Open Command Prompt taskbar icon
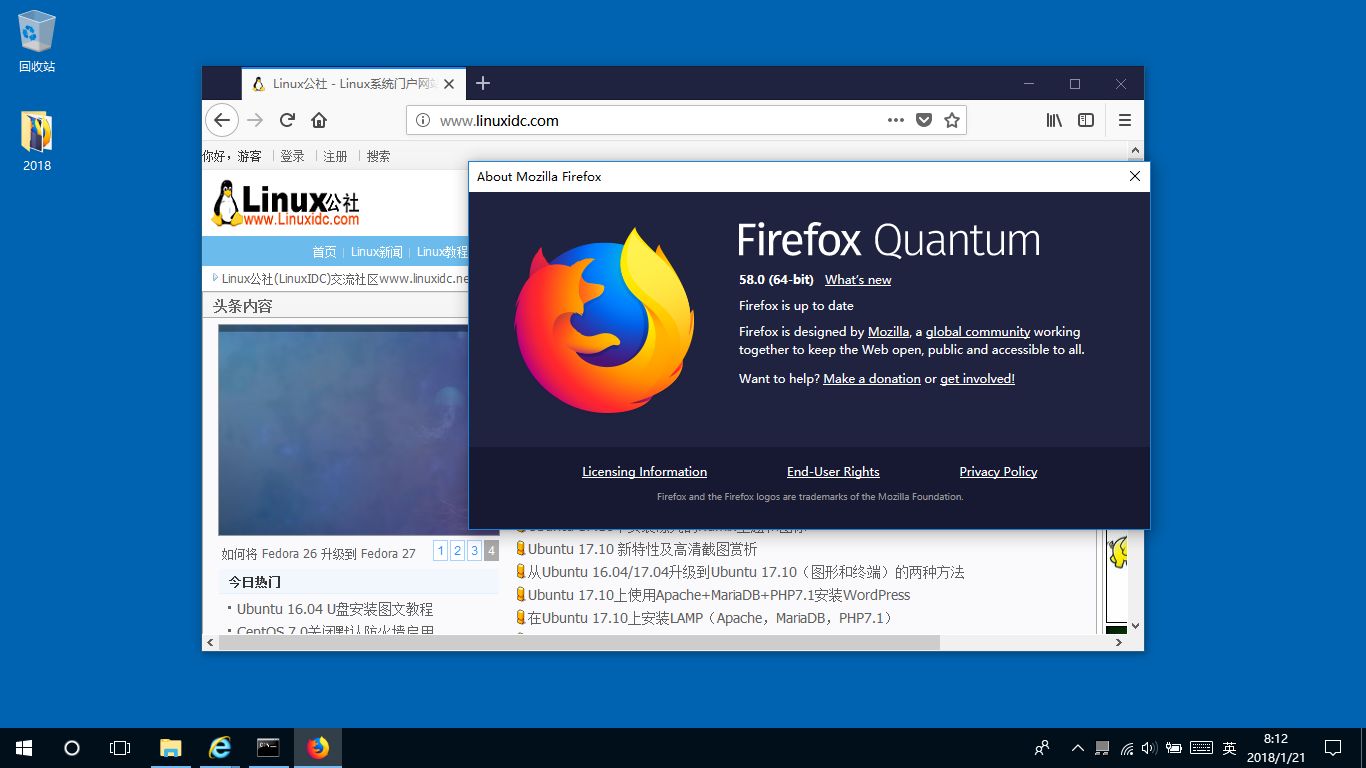The height and width of the screenshot is (768, 1366). (x=268, y=747)
